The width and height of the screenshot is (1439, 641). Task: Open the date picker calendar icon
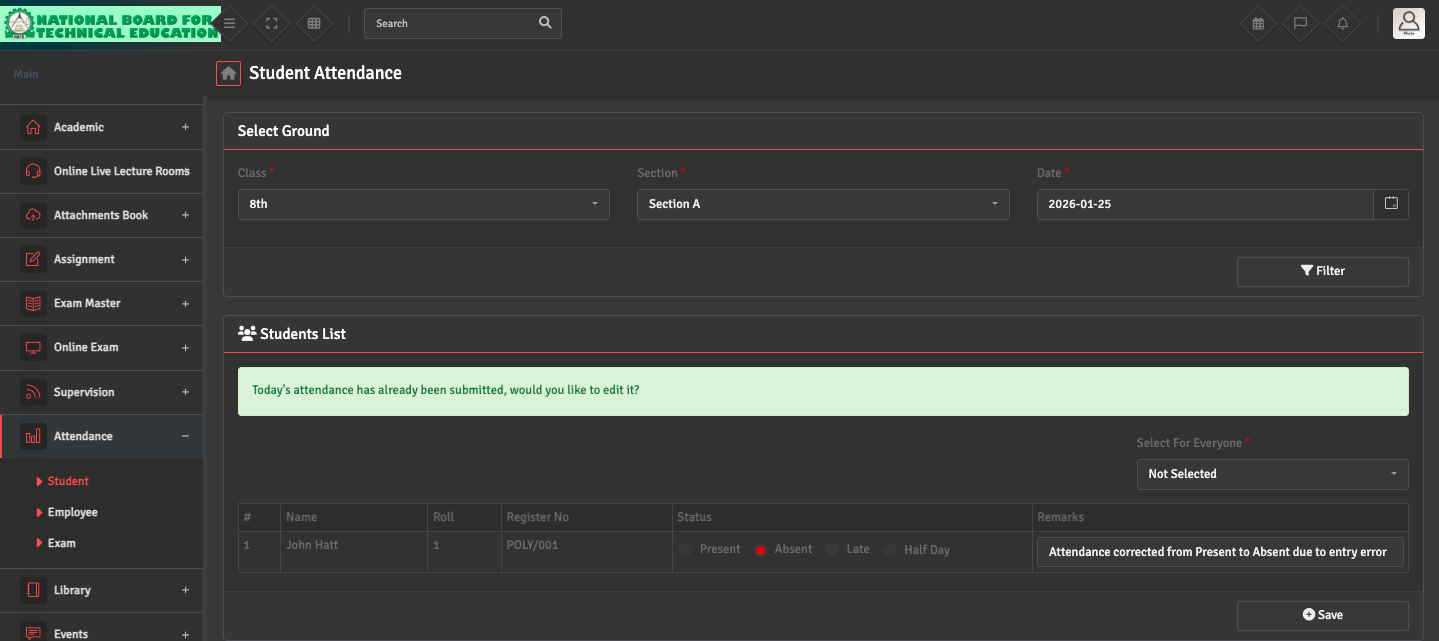(1391, 204)
